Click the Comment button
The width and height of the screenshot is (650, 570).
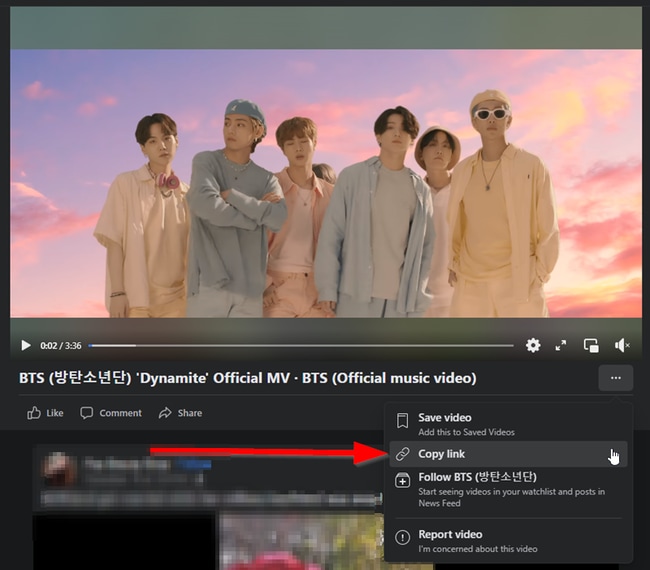(x=111, y=413)
